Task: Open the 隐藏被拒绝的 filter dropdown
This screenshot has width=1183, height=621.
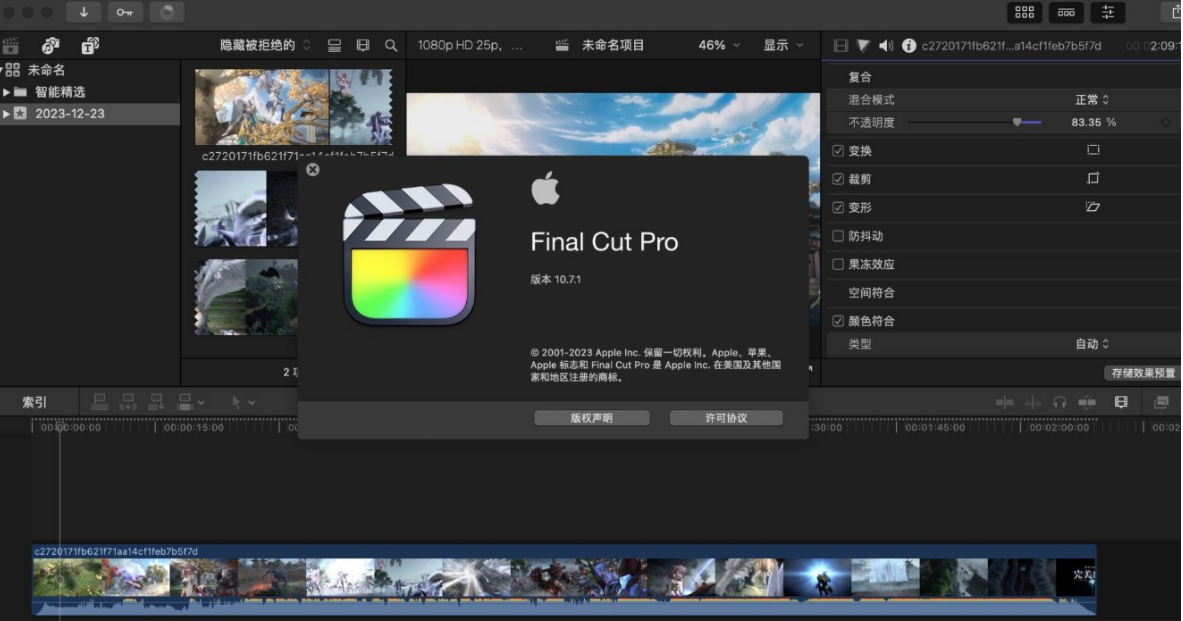Action: coord(265,45)
